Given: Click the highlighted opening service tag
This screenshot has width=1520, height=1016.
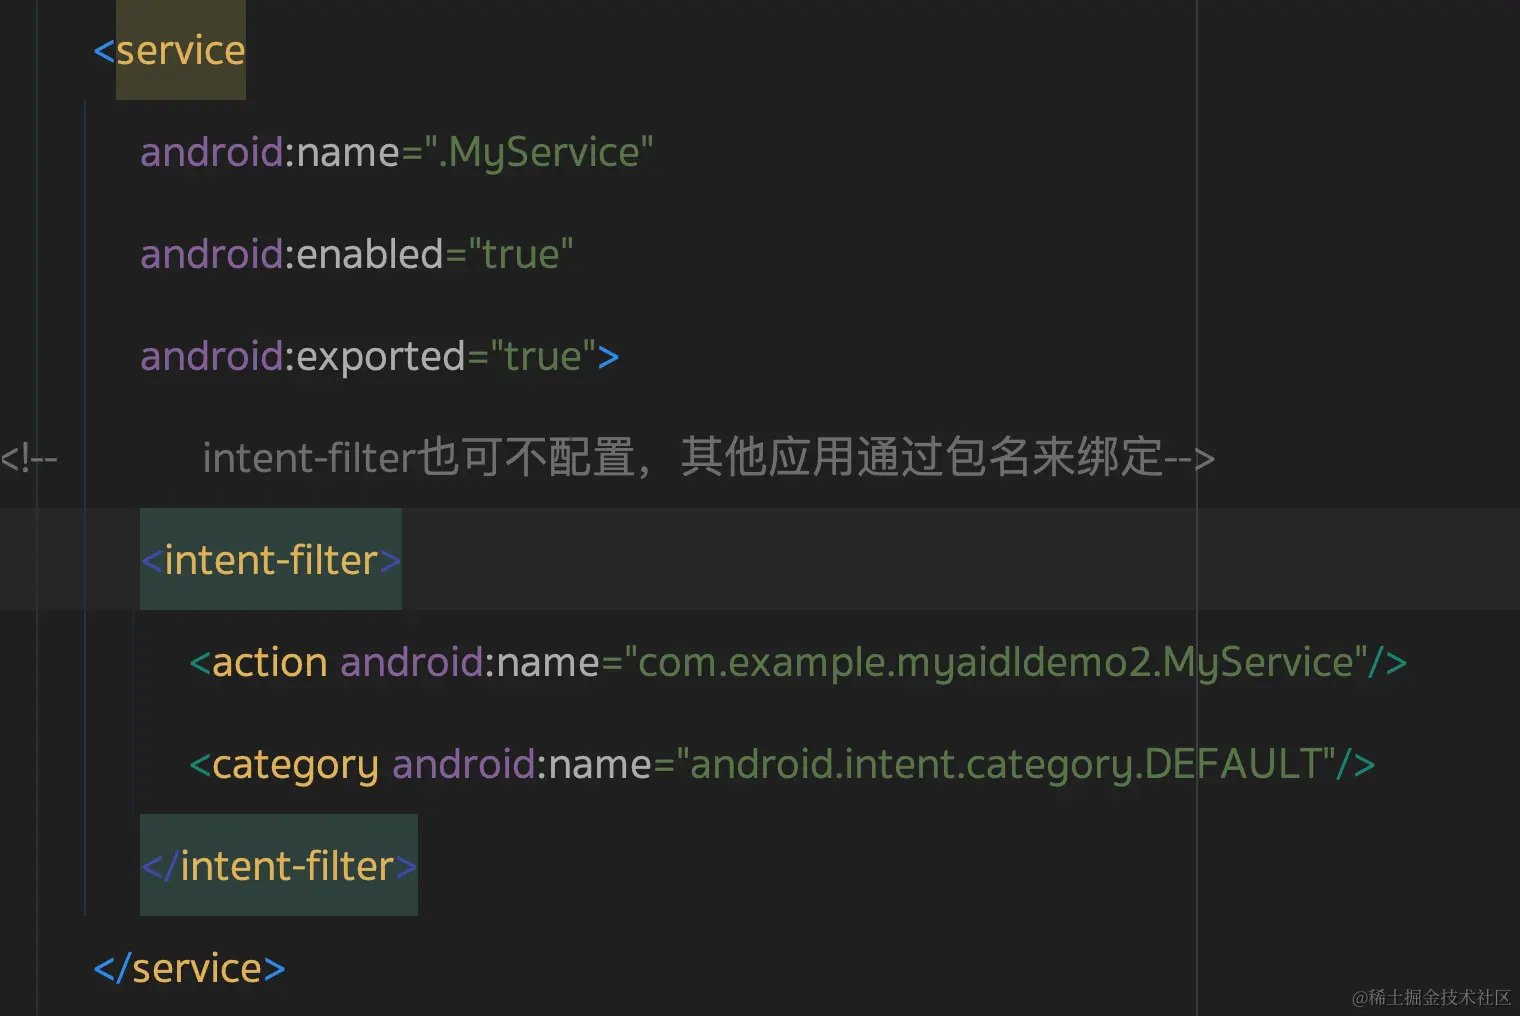Looking at the screenshot, I should [x=180, y=50].
